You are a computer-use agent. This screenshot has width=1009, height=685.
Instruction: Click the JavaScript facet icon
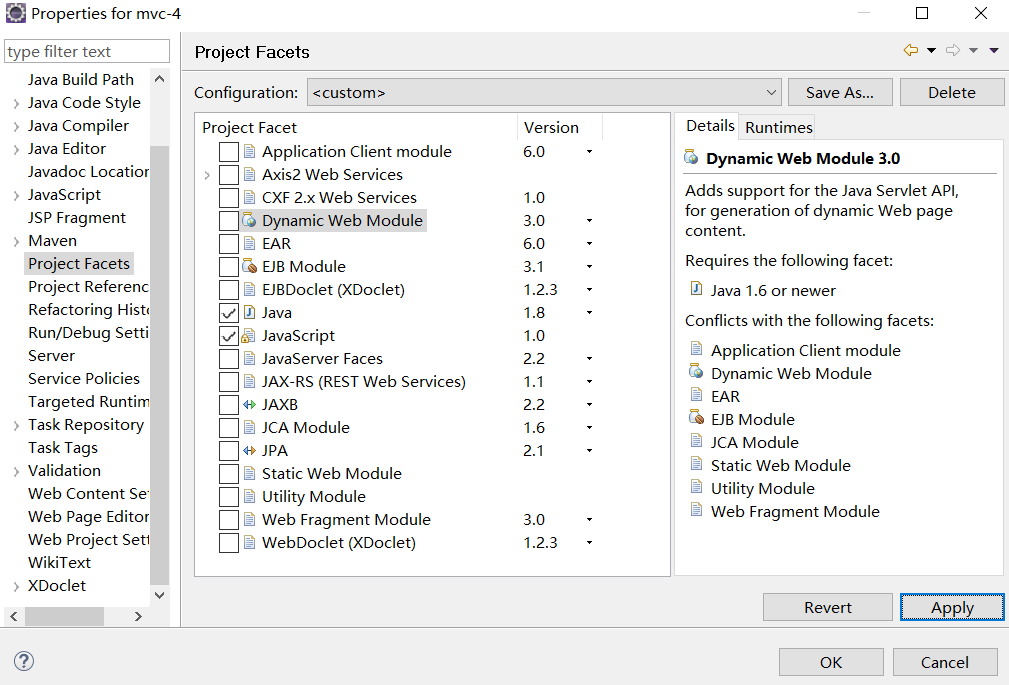coord(249,336)
